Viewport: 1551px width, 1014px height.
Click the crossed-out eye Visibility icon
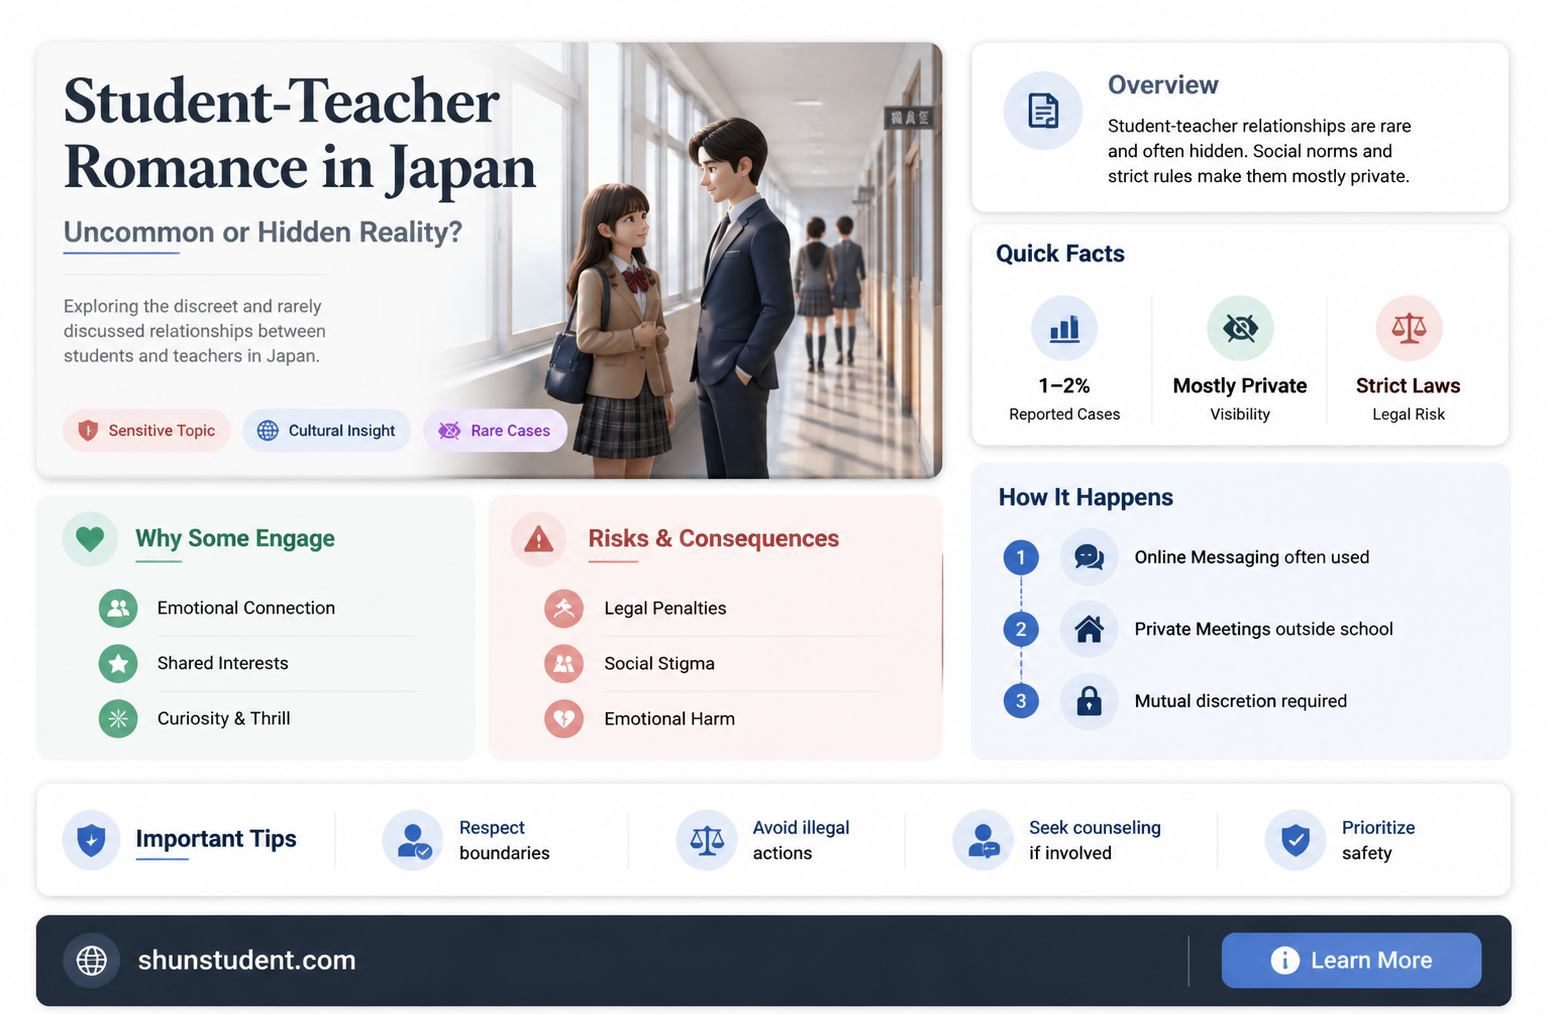point(1240,328)
